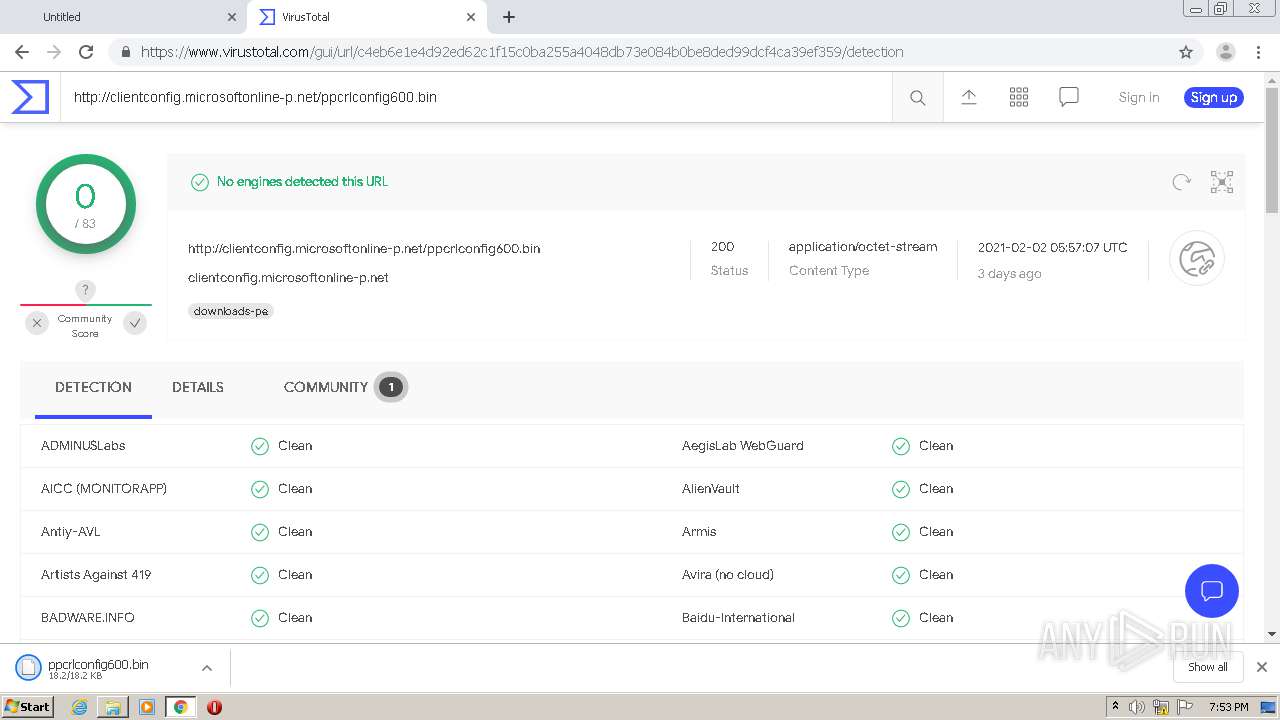Vote negative with community X icon
The width and height of the screenshot is (1280, 720).
[37, 322]
